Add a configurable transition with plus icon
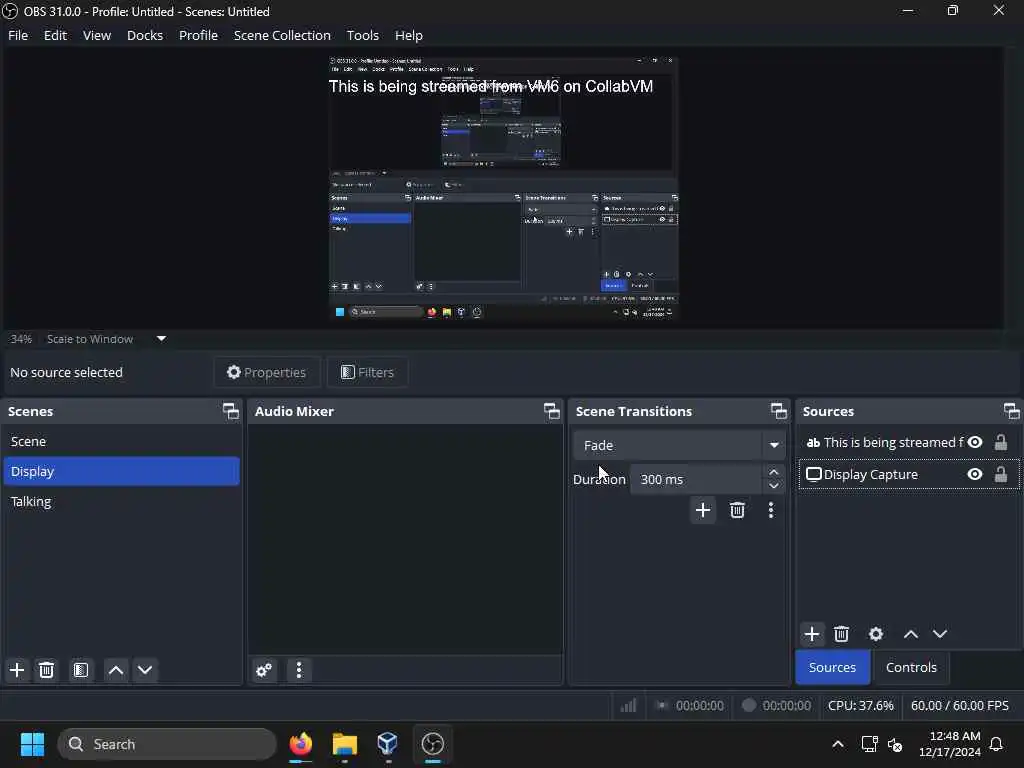 click(x=703, y=510)
